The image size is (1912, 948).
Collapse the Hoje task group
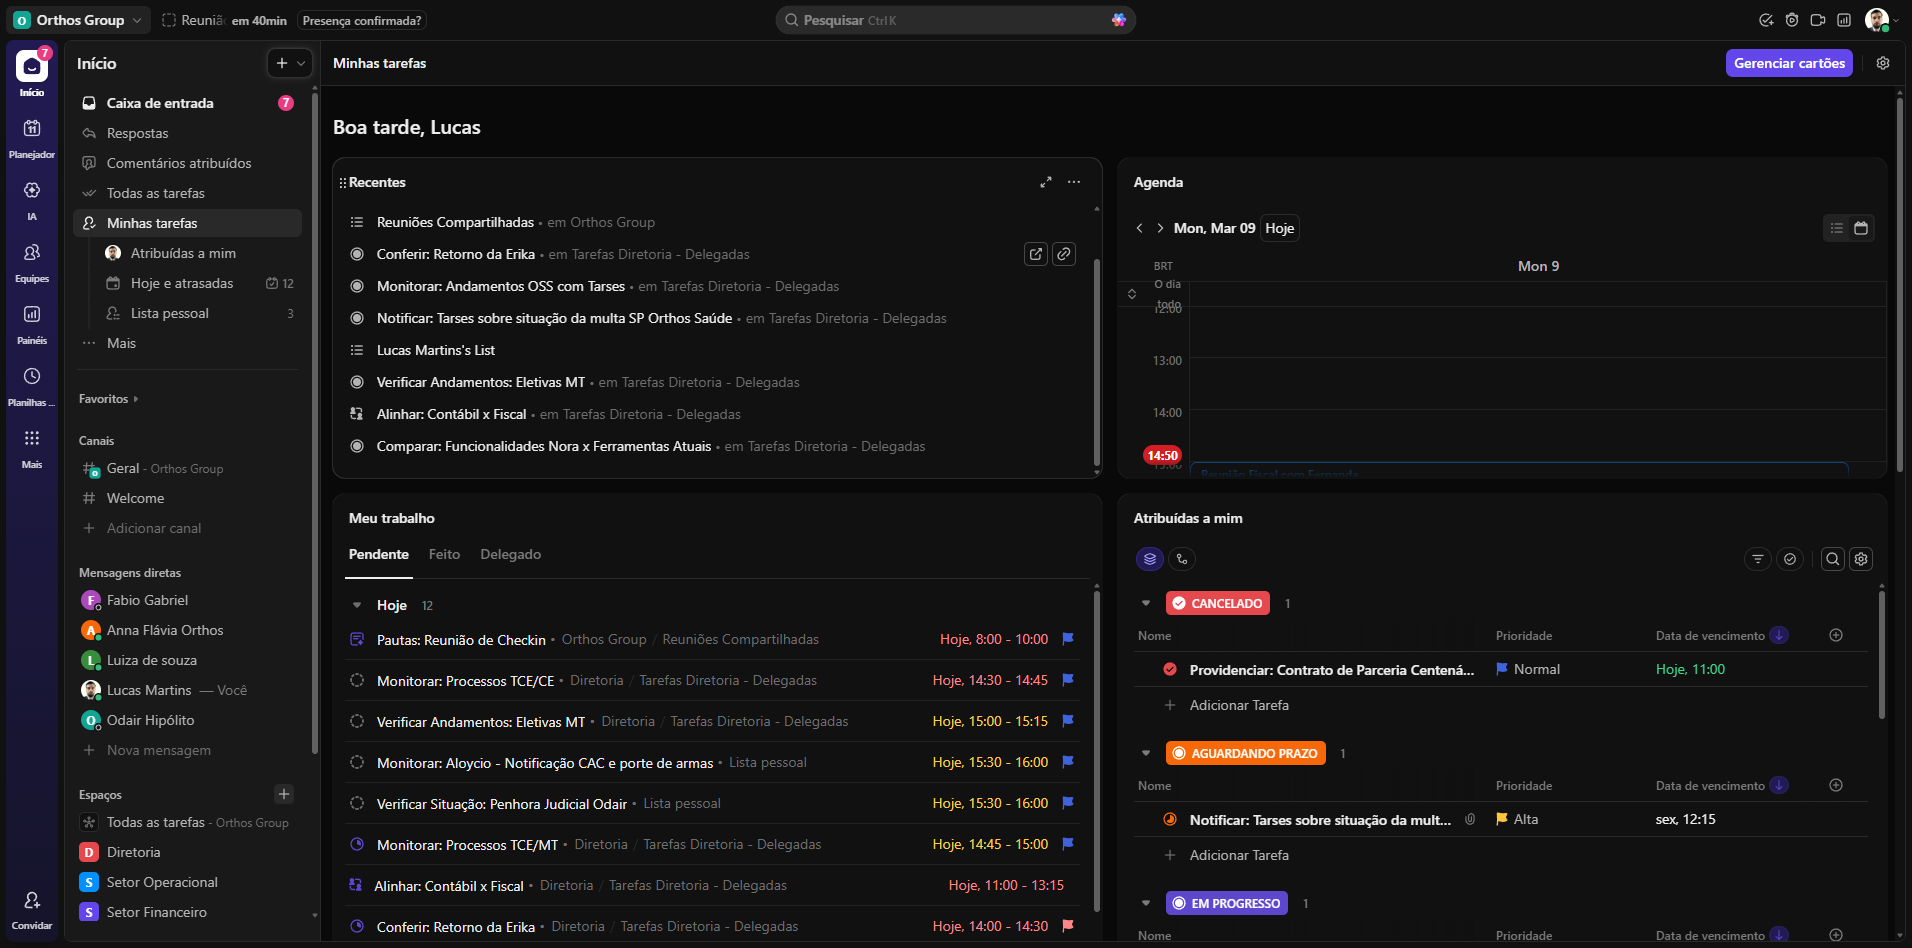point(357,605)
